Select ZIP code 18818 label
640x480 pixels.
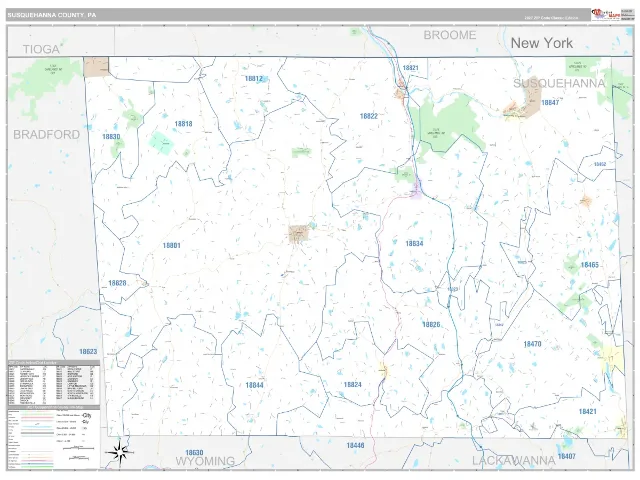pyautogui.click(x=183, y=124)
